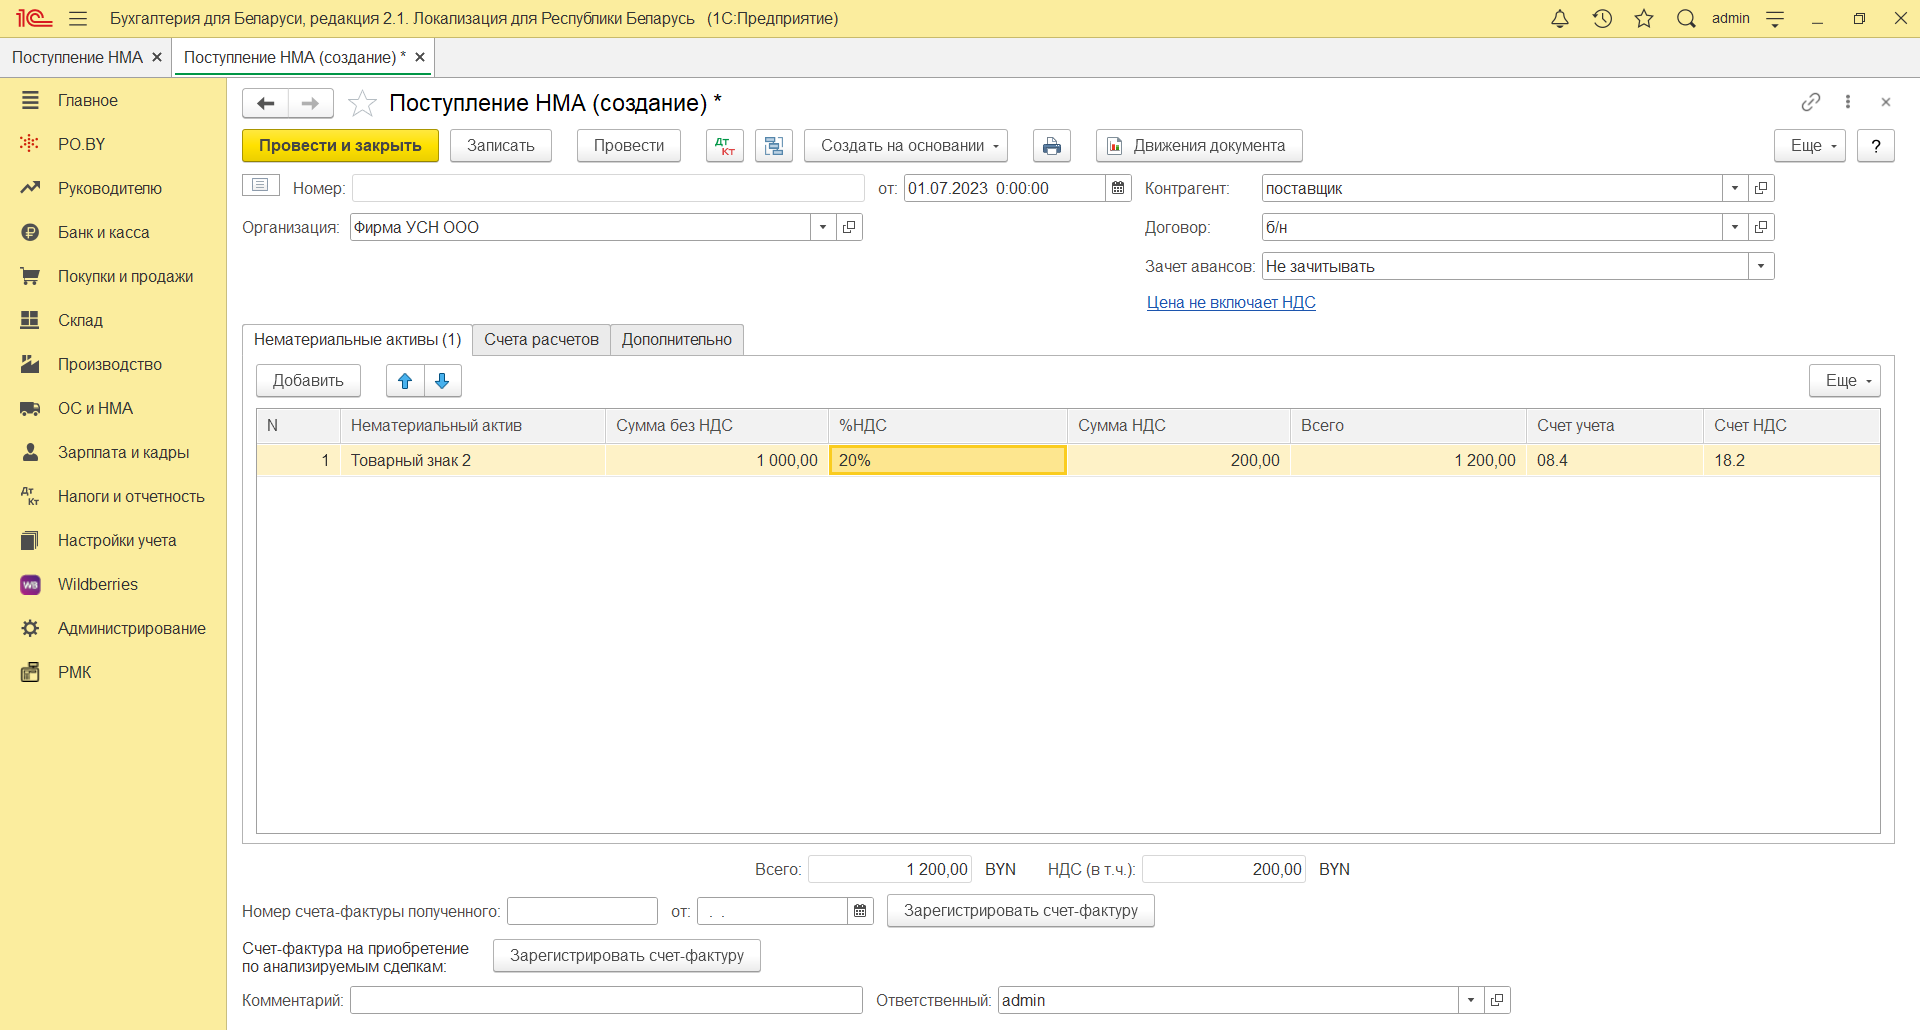Image resolution: width=1920 pixels, height=1030 pixels.
Task: Open the history clock icon
Action: click(x=1602, y=19)
